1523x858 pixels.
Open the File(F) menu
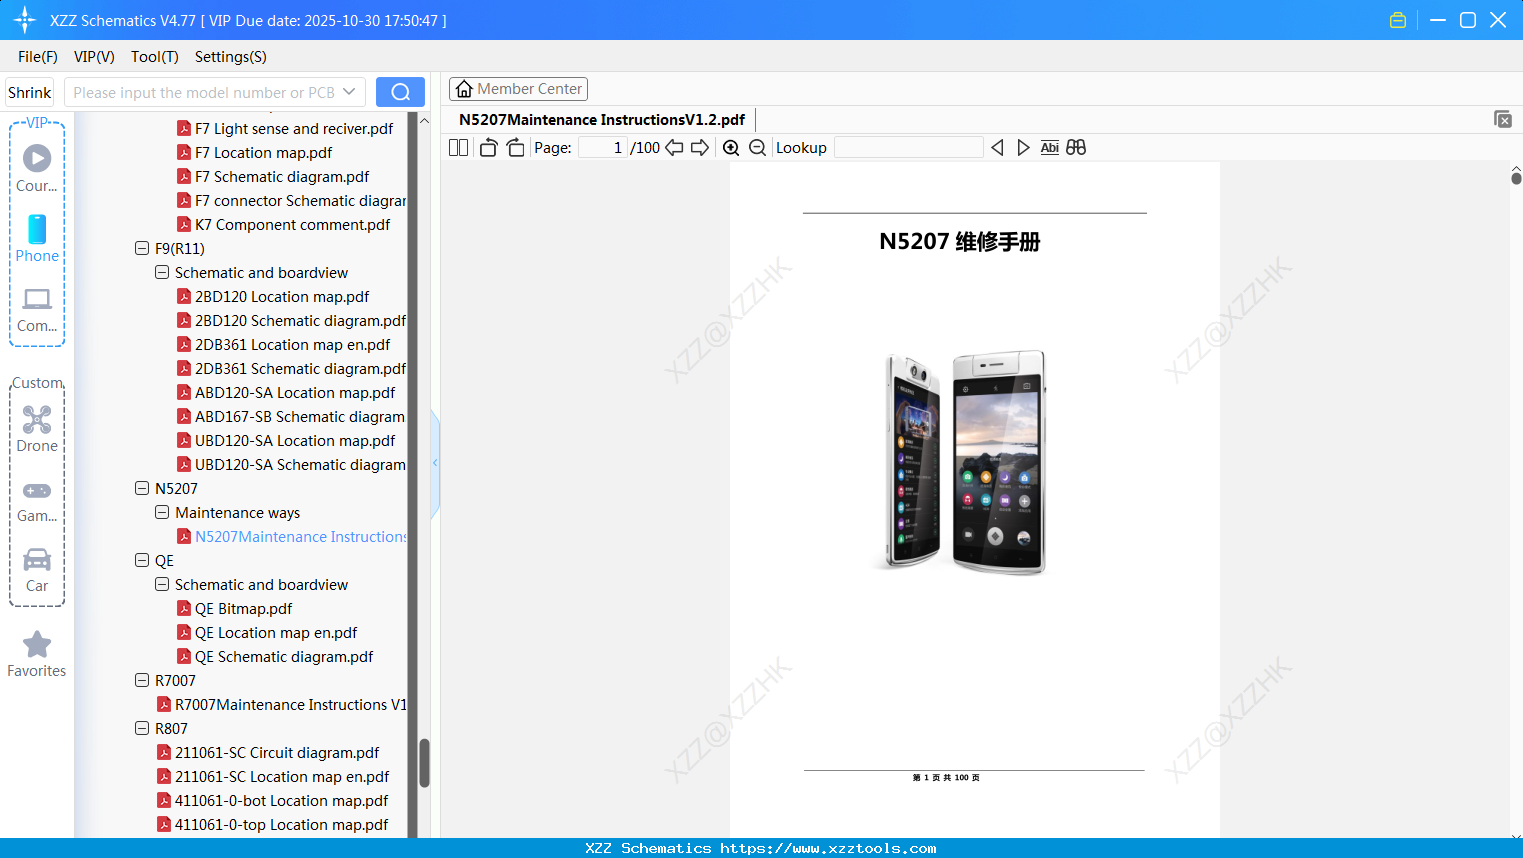point(38,57)
